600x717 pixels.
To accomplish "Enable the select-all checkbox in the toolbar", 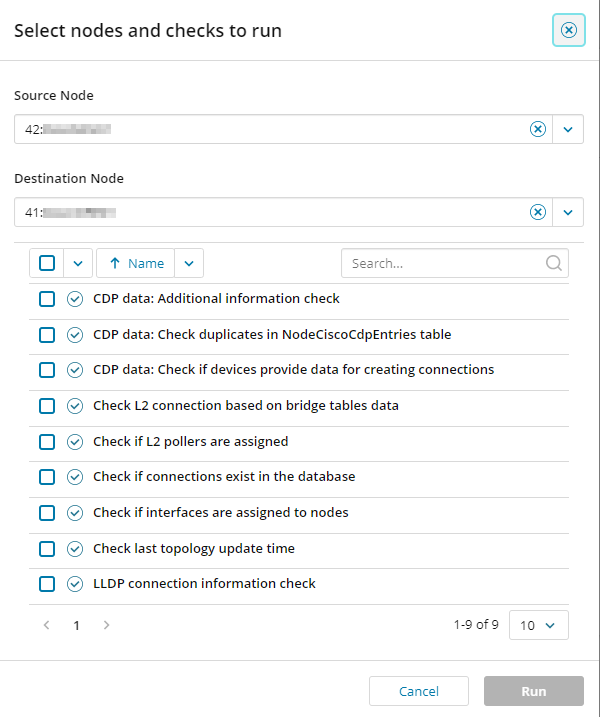I will tap(47, 263).
